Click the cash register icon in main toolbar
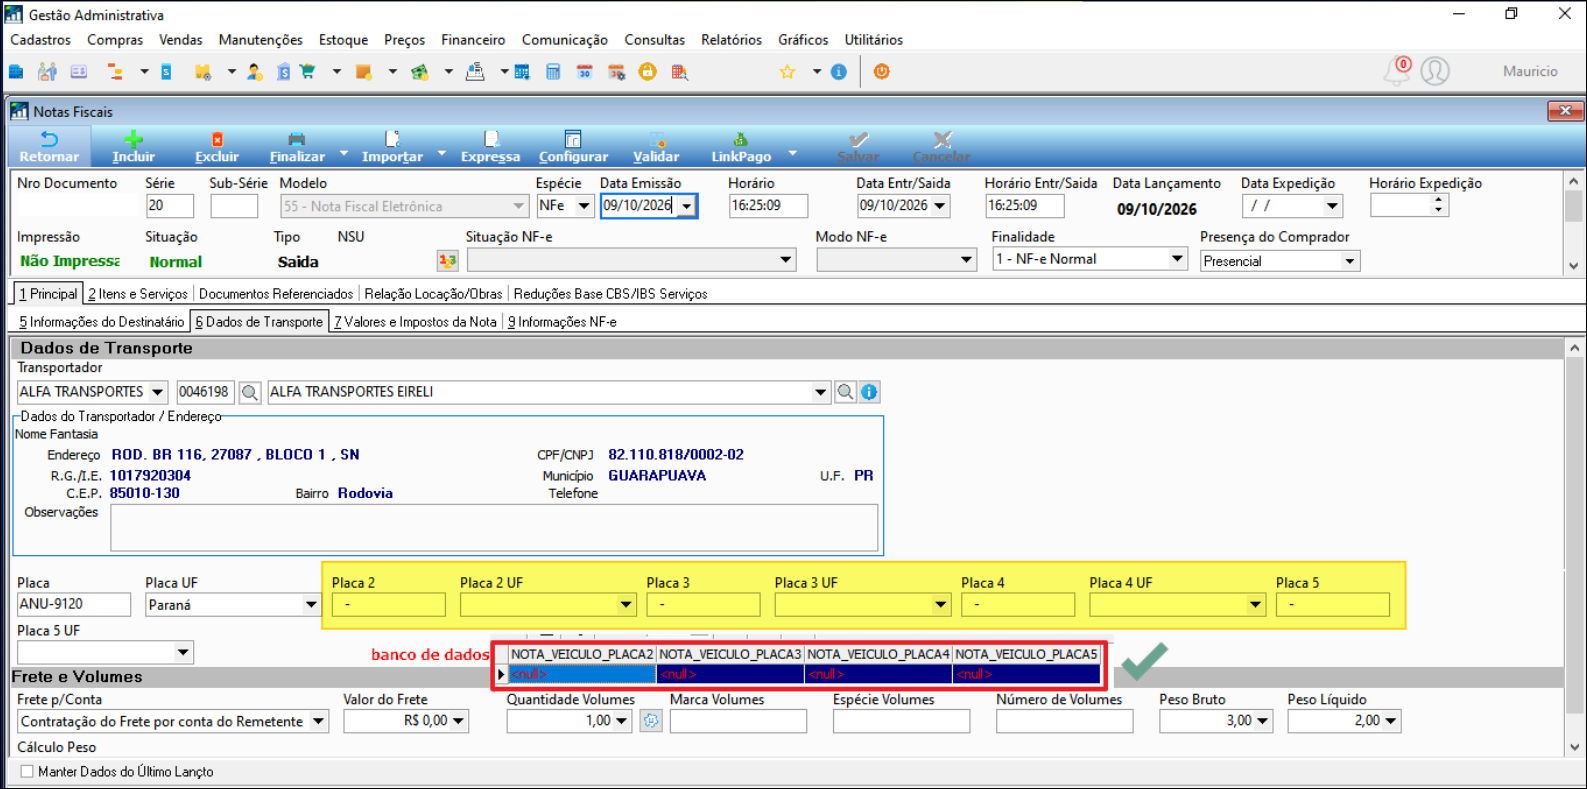 475,72
